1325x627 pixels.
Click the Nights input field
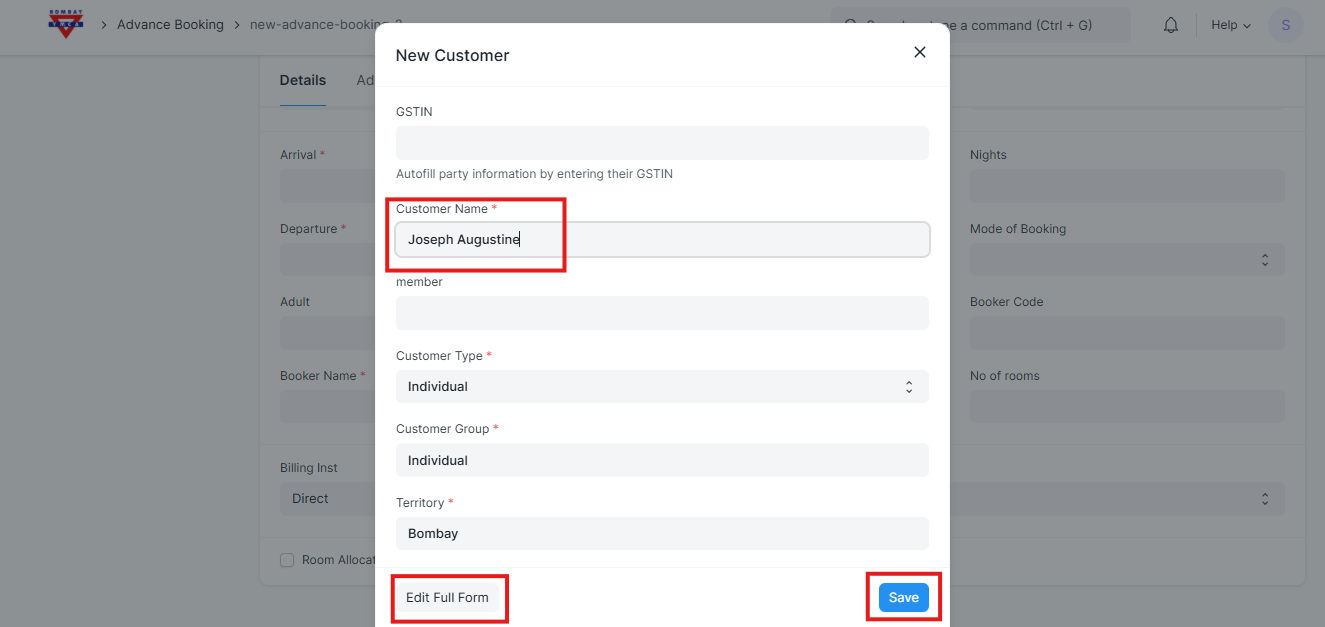tap(1127, 186)
